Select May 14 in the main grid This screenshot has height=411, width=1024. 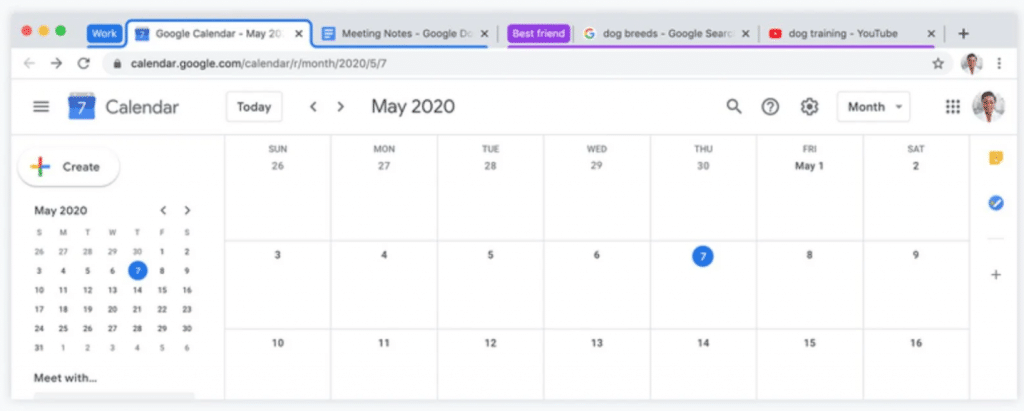703,343
